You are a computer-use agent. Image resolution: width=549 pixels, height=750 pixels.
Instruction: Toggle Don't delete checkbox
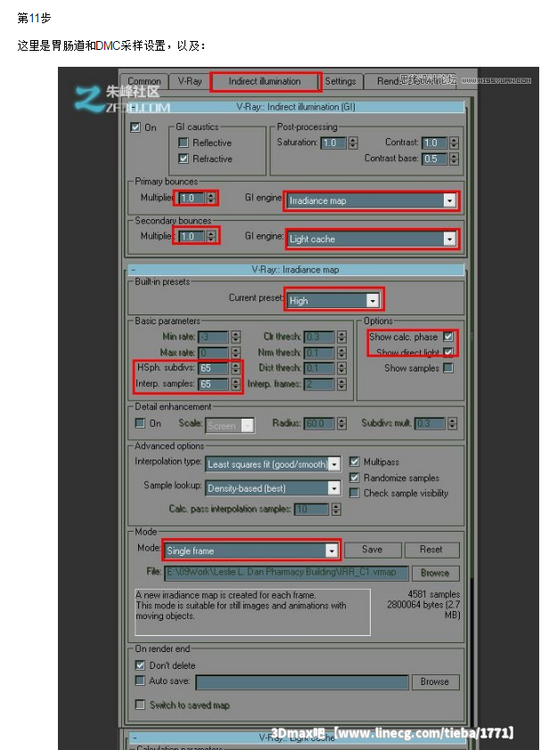click(x=140, y=665)
